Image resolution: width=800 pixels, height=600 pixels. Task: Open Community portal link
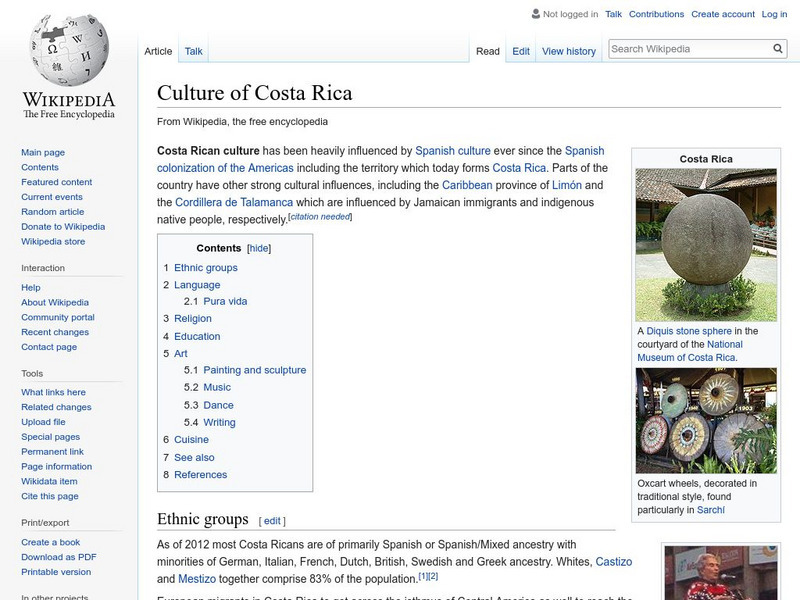(x=58, y=317)
